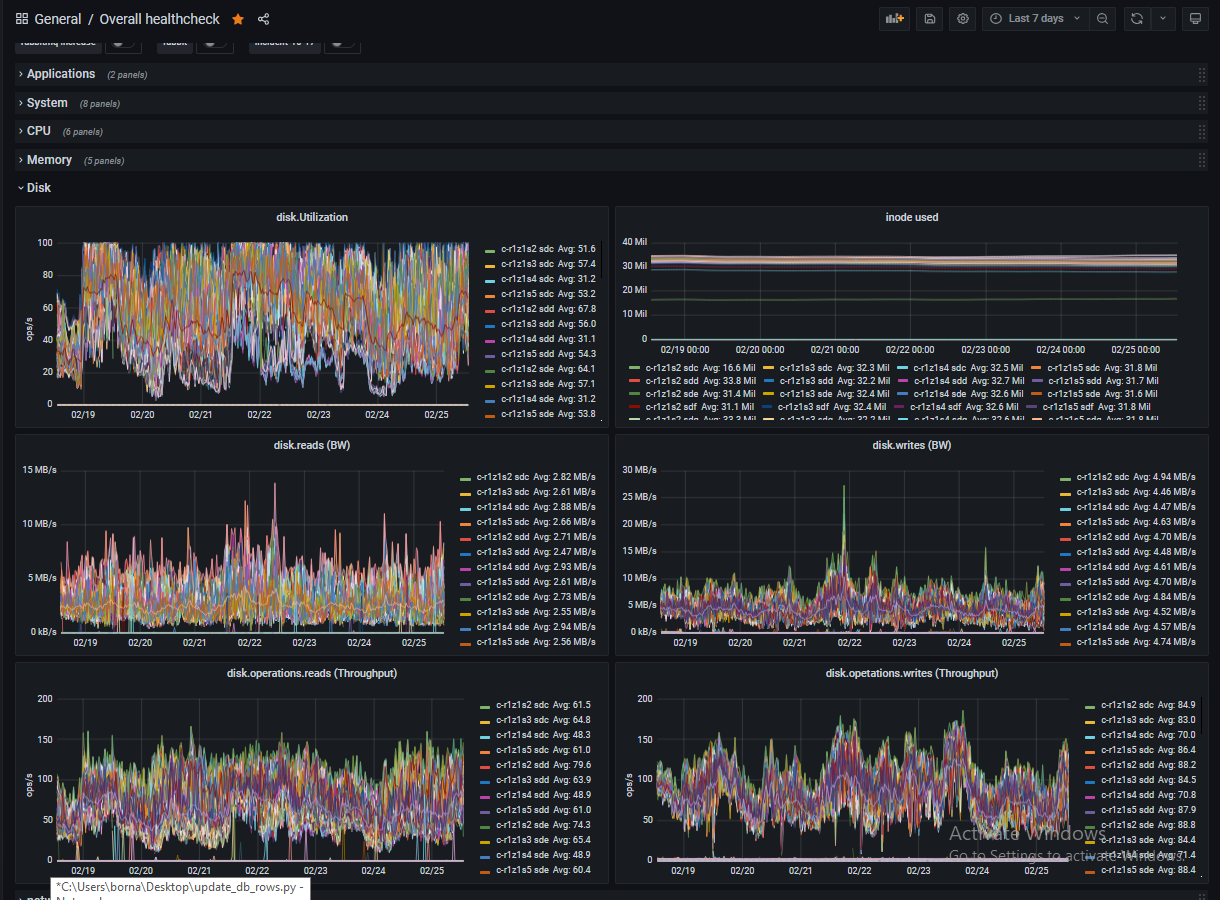Go to the General folder link
This screenshot has width=1220, height=900.
tap(58, 19)
